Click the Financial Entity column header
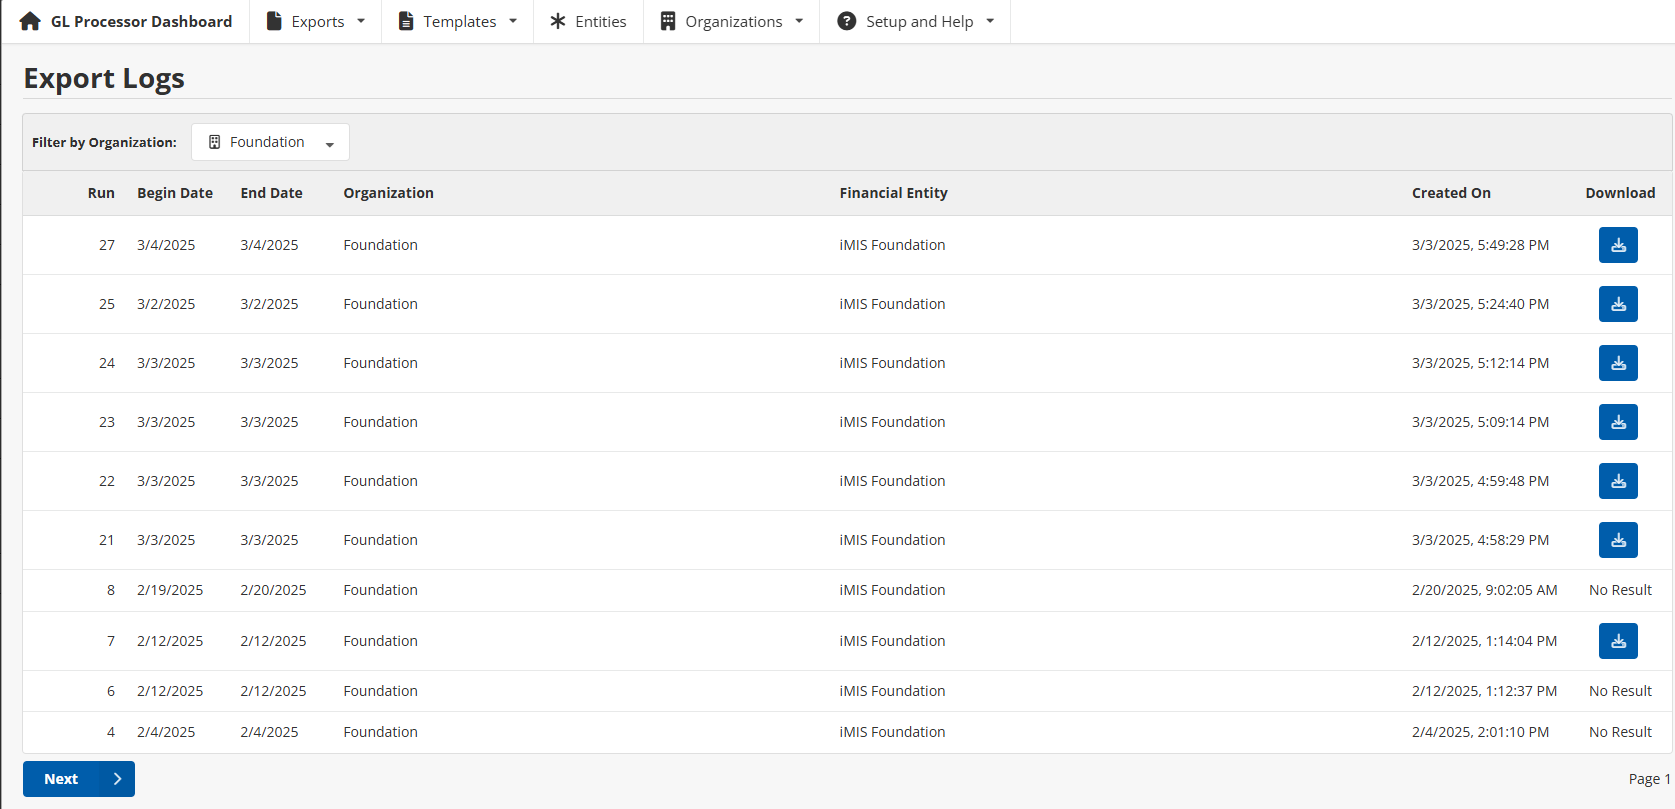 click(x=893, y=193)
